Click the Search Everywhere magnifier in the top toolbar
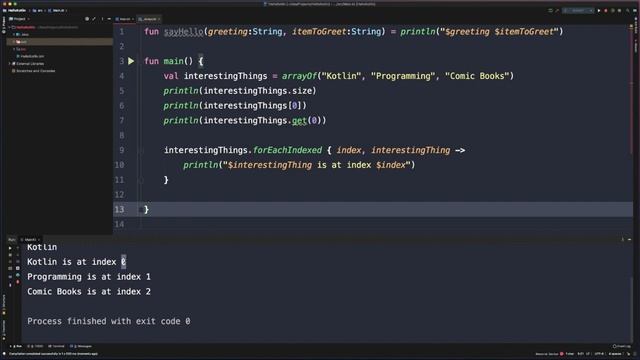The image size is (640, 360). click(628, 11)
